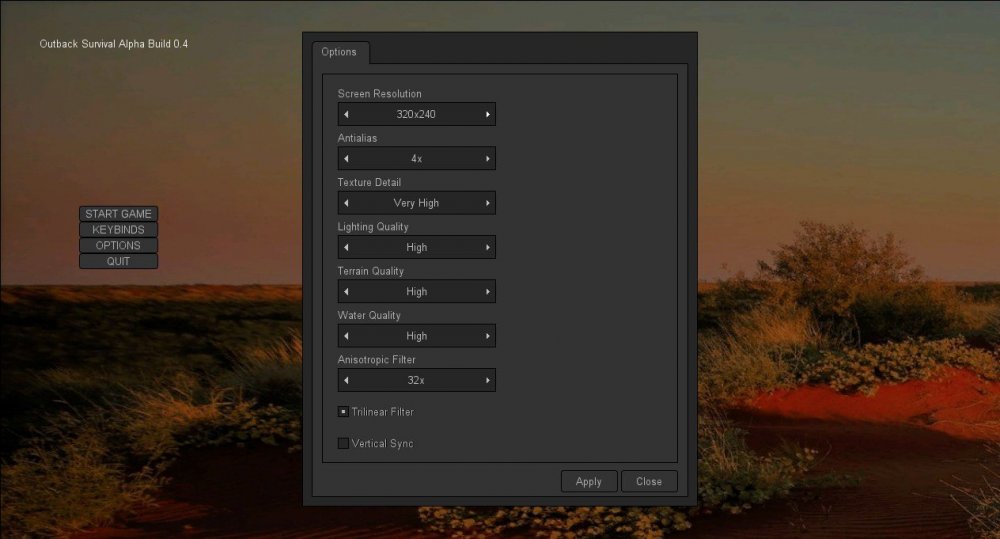Click the QUIT button

click(x=118, y=261)
